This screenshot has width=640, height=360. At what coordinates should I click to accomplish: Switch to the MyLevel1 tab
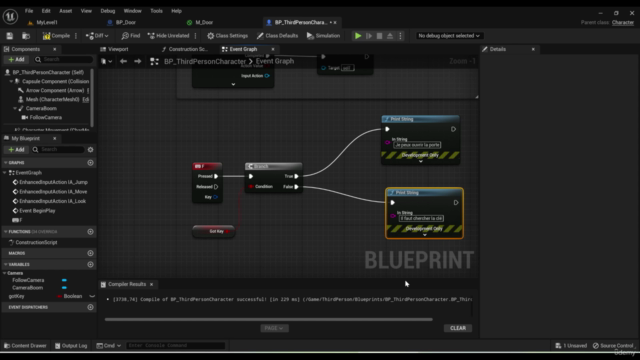47,22
